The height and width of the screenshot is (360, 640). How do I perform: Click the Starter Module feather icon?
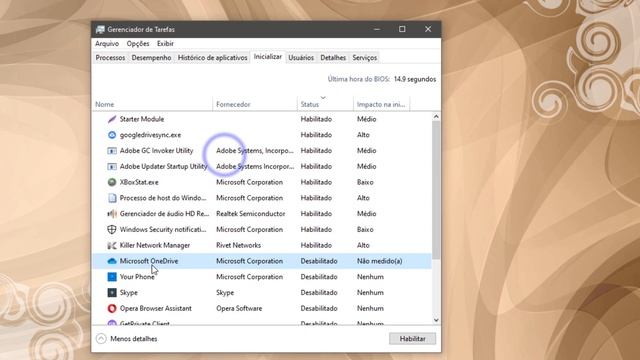point(112,119)
